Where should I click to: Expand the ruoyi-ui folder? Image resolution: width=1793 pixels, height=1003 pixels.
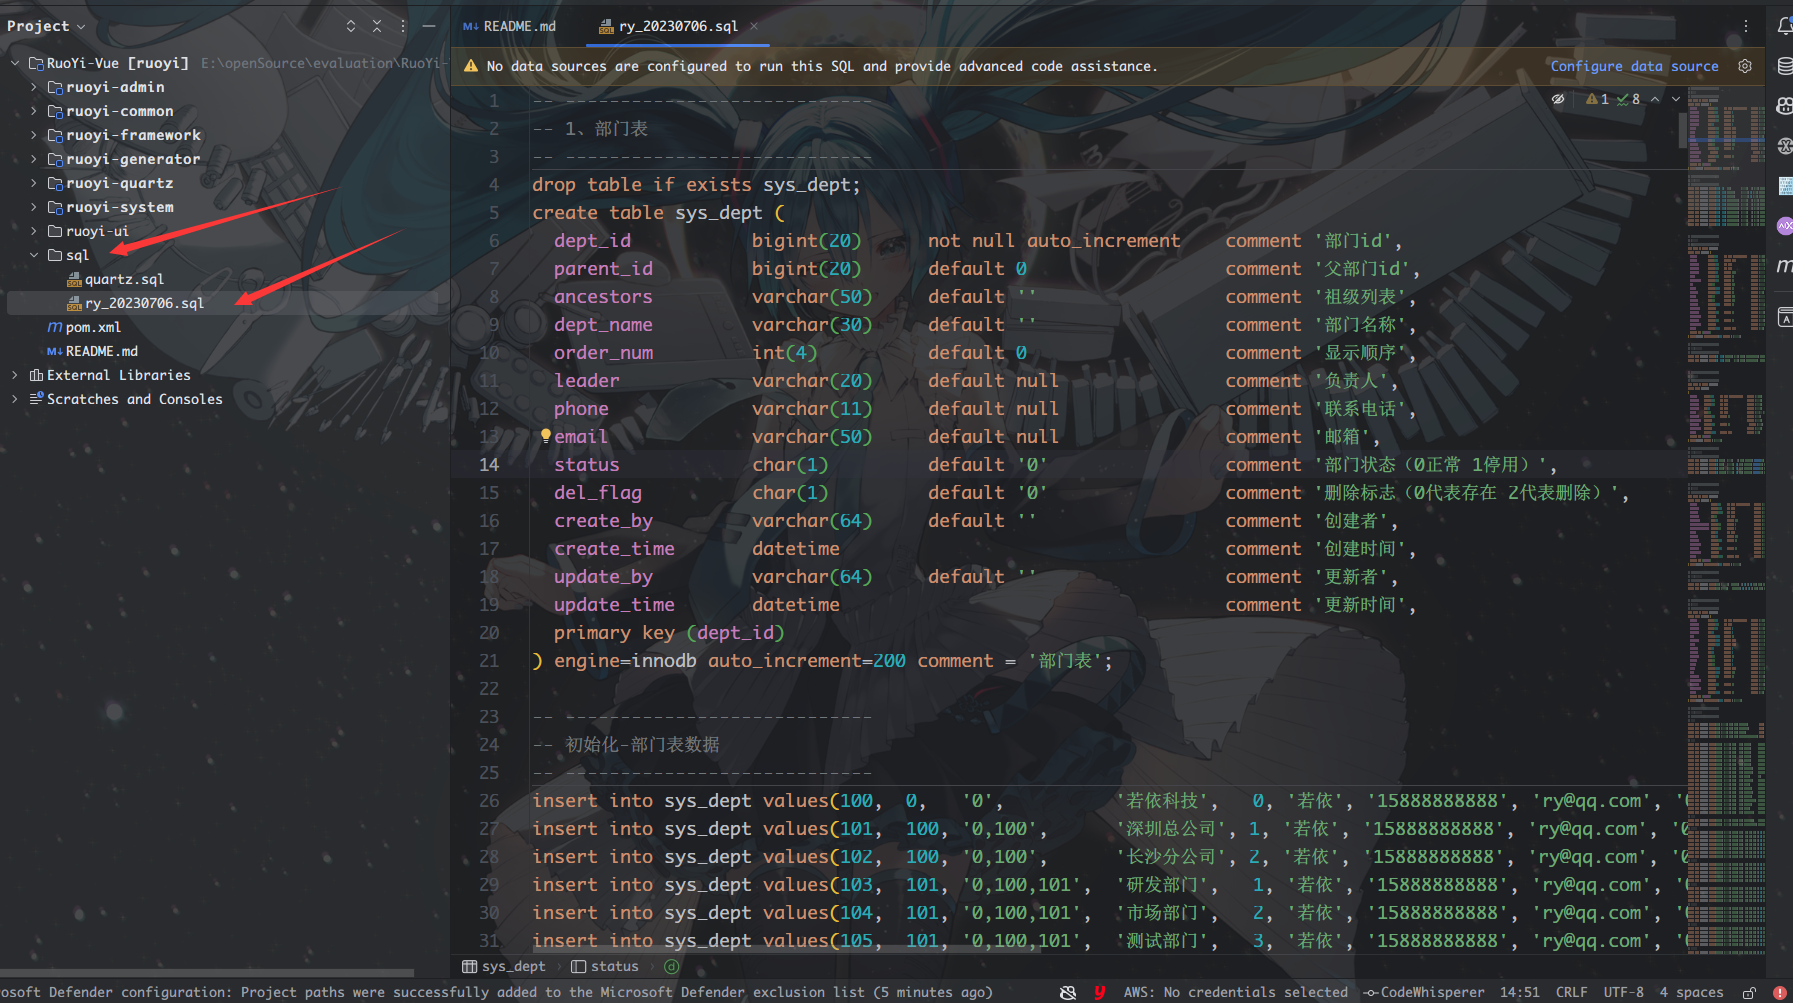[34, 231]
